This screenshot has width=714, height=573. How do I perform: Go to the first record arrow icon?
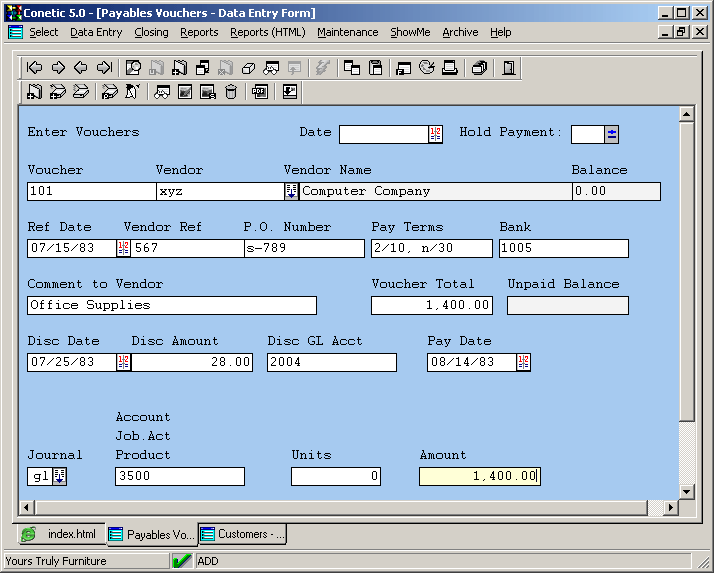point(35,68)
